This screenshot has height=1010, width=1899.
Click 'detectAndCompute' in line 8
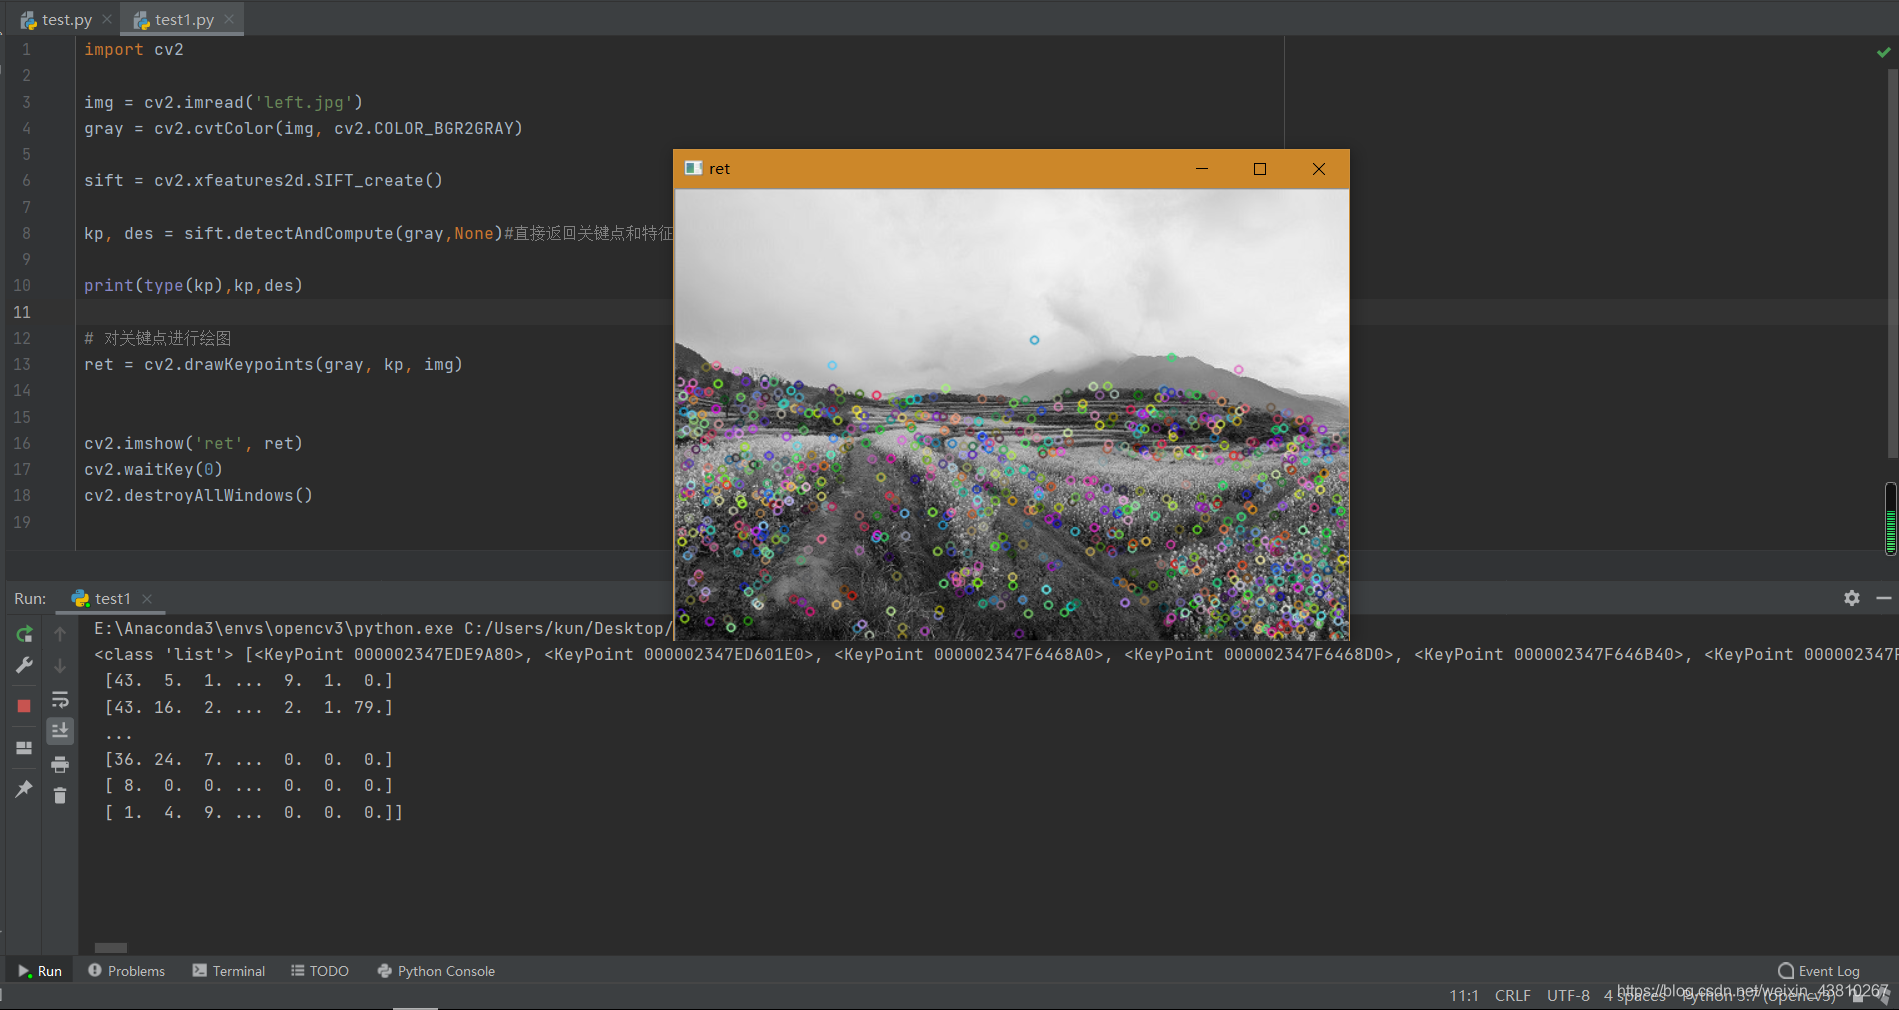coord(314,233)
